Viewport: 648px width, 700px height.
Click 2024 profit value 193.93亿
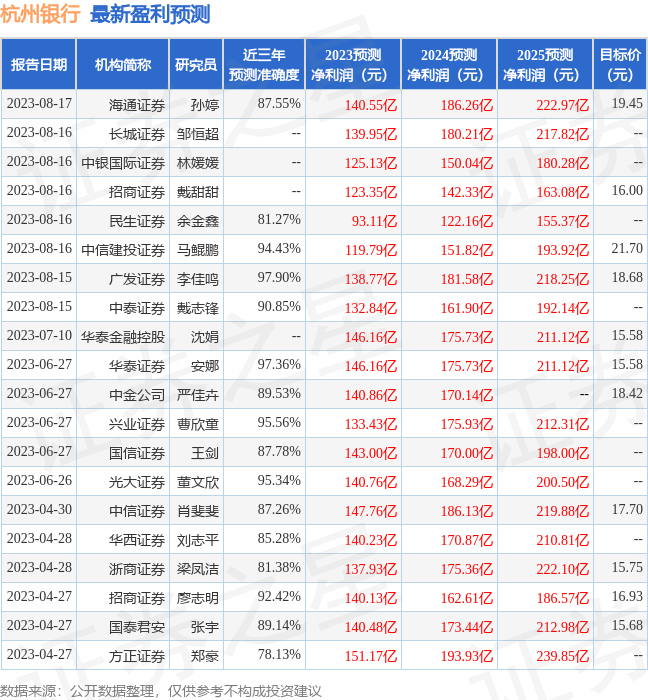[x=467, y=656]
